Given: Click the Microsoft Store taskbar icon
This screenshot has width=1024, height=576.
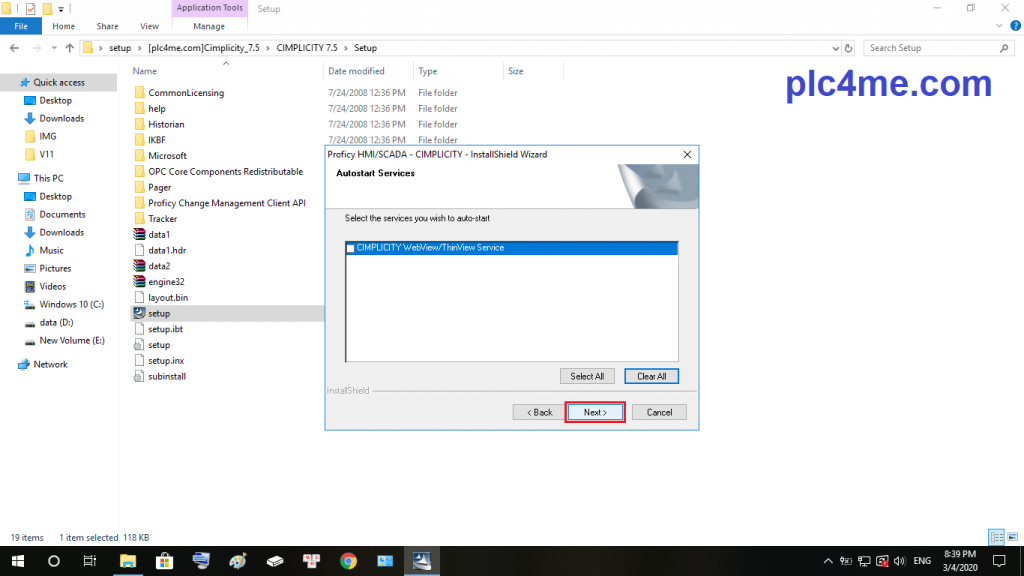Looking at the screenshot, I should click(164, 561).
